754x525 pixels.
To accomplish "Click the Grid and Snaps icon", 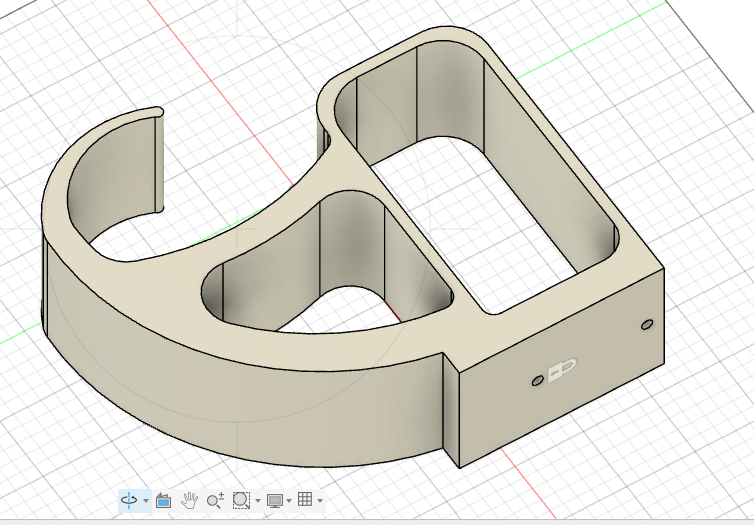I will click(x=306, y=499).
